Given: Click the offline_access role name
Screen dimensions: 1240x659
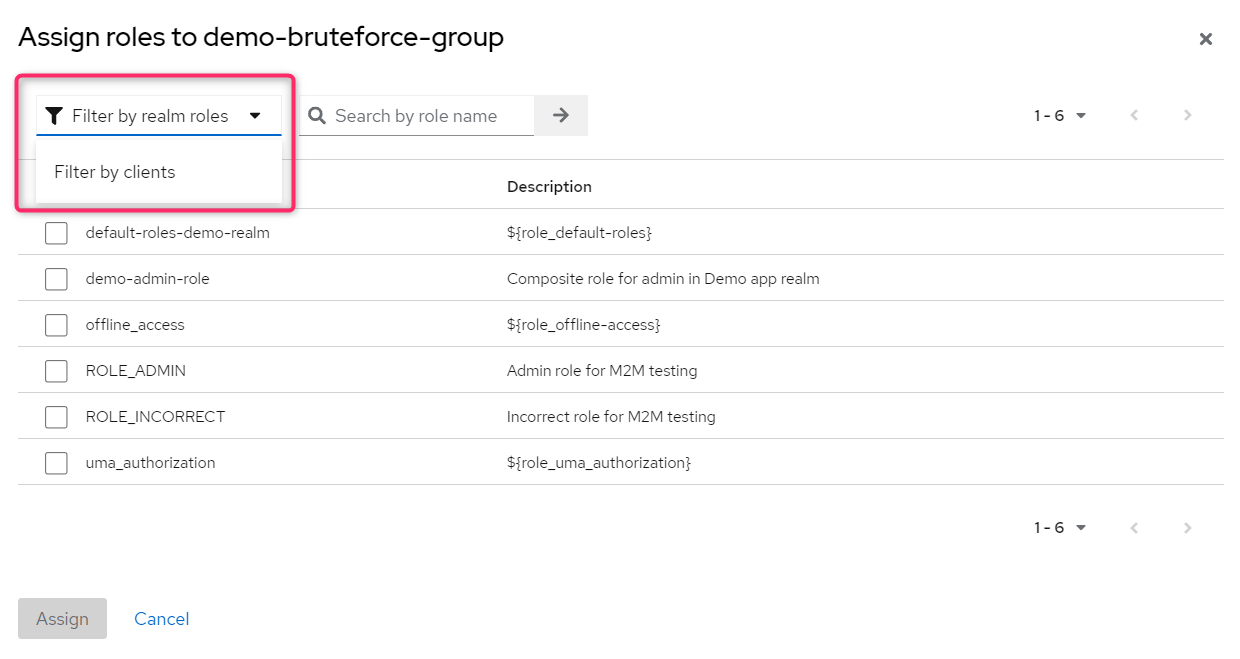Looking at the screenshot, I should coord(135,325).
